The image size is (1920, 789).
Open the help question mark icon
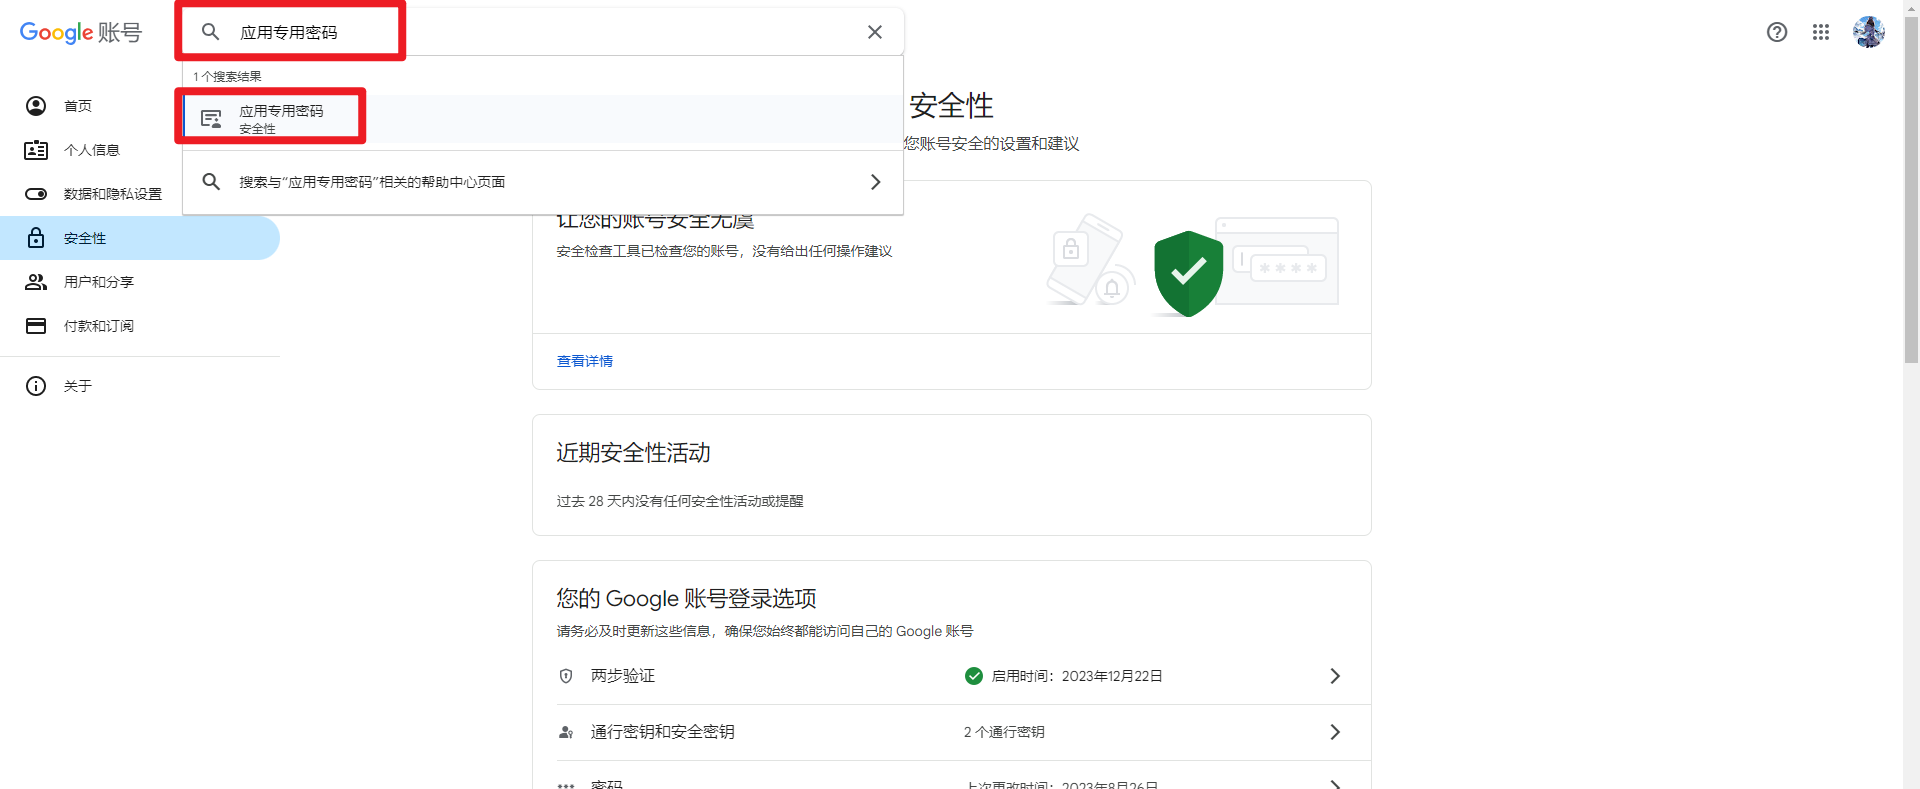coord(1777,32)
